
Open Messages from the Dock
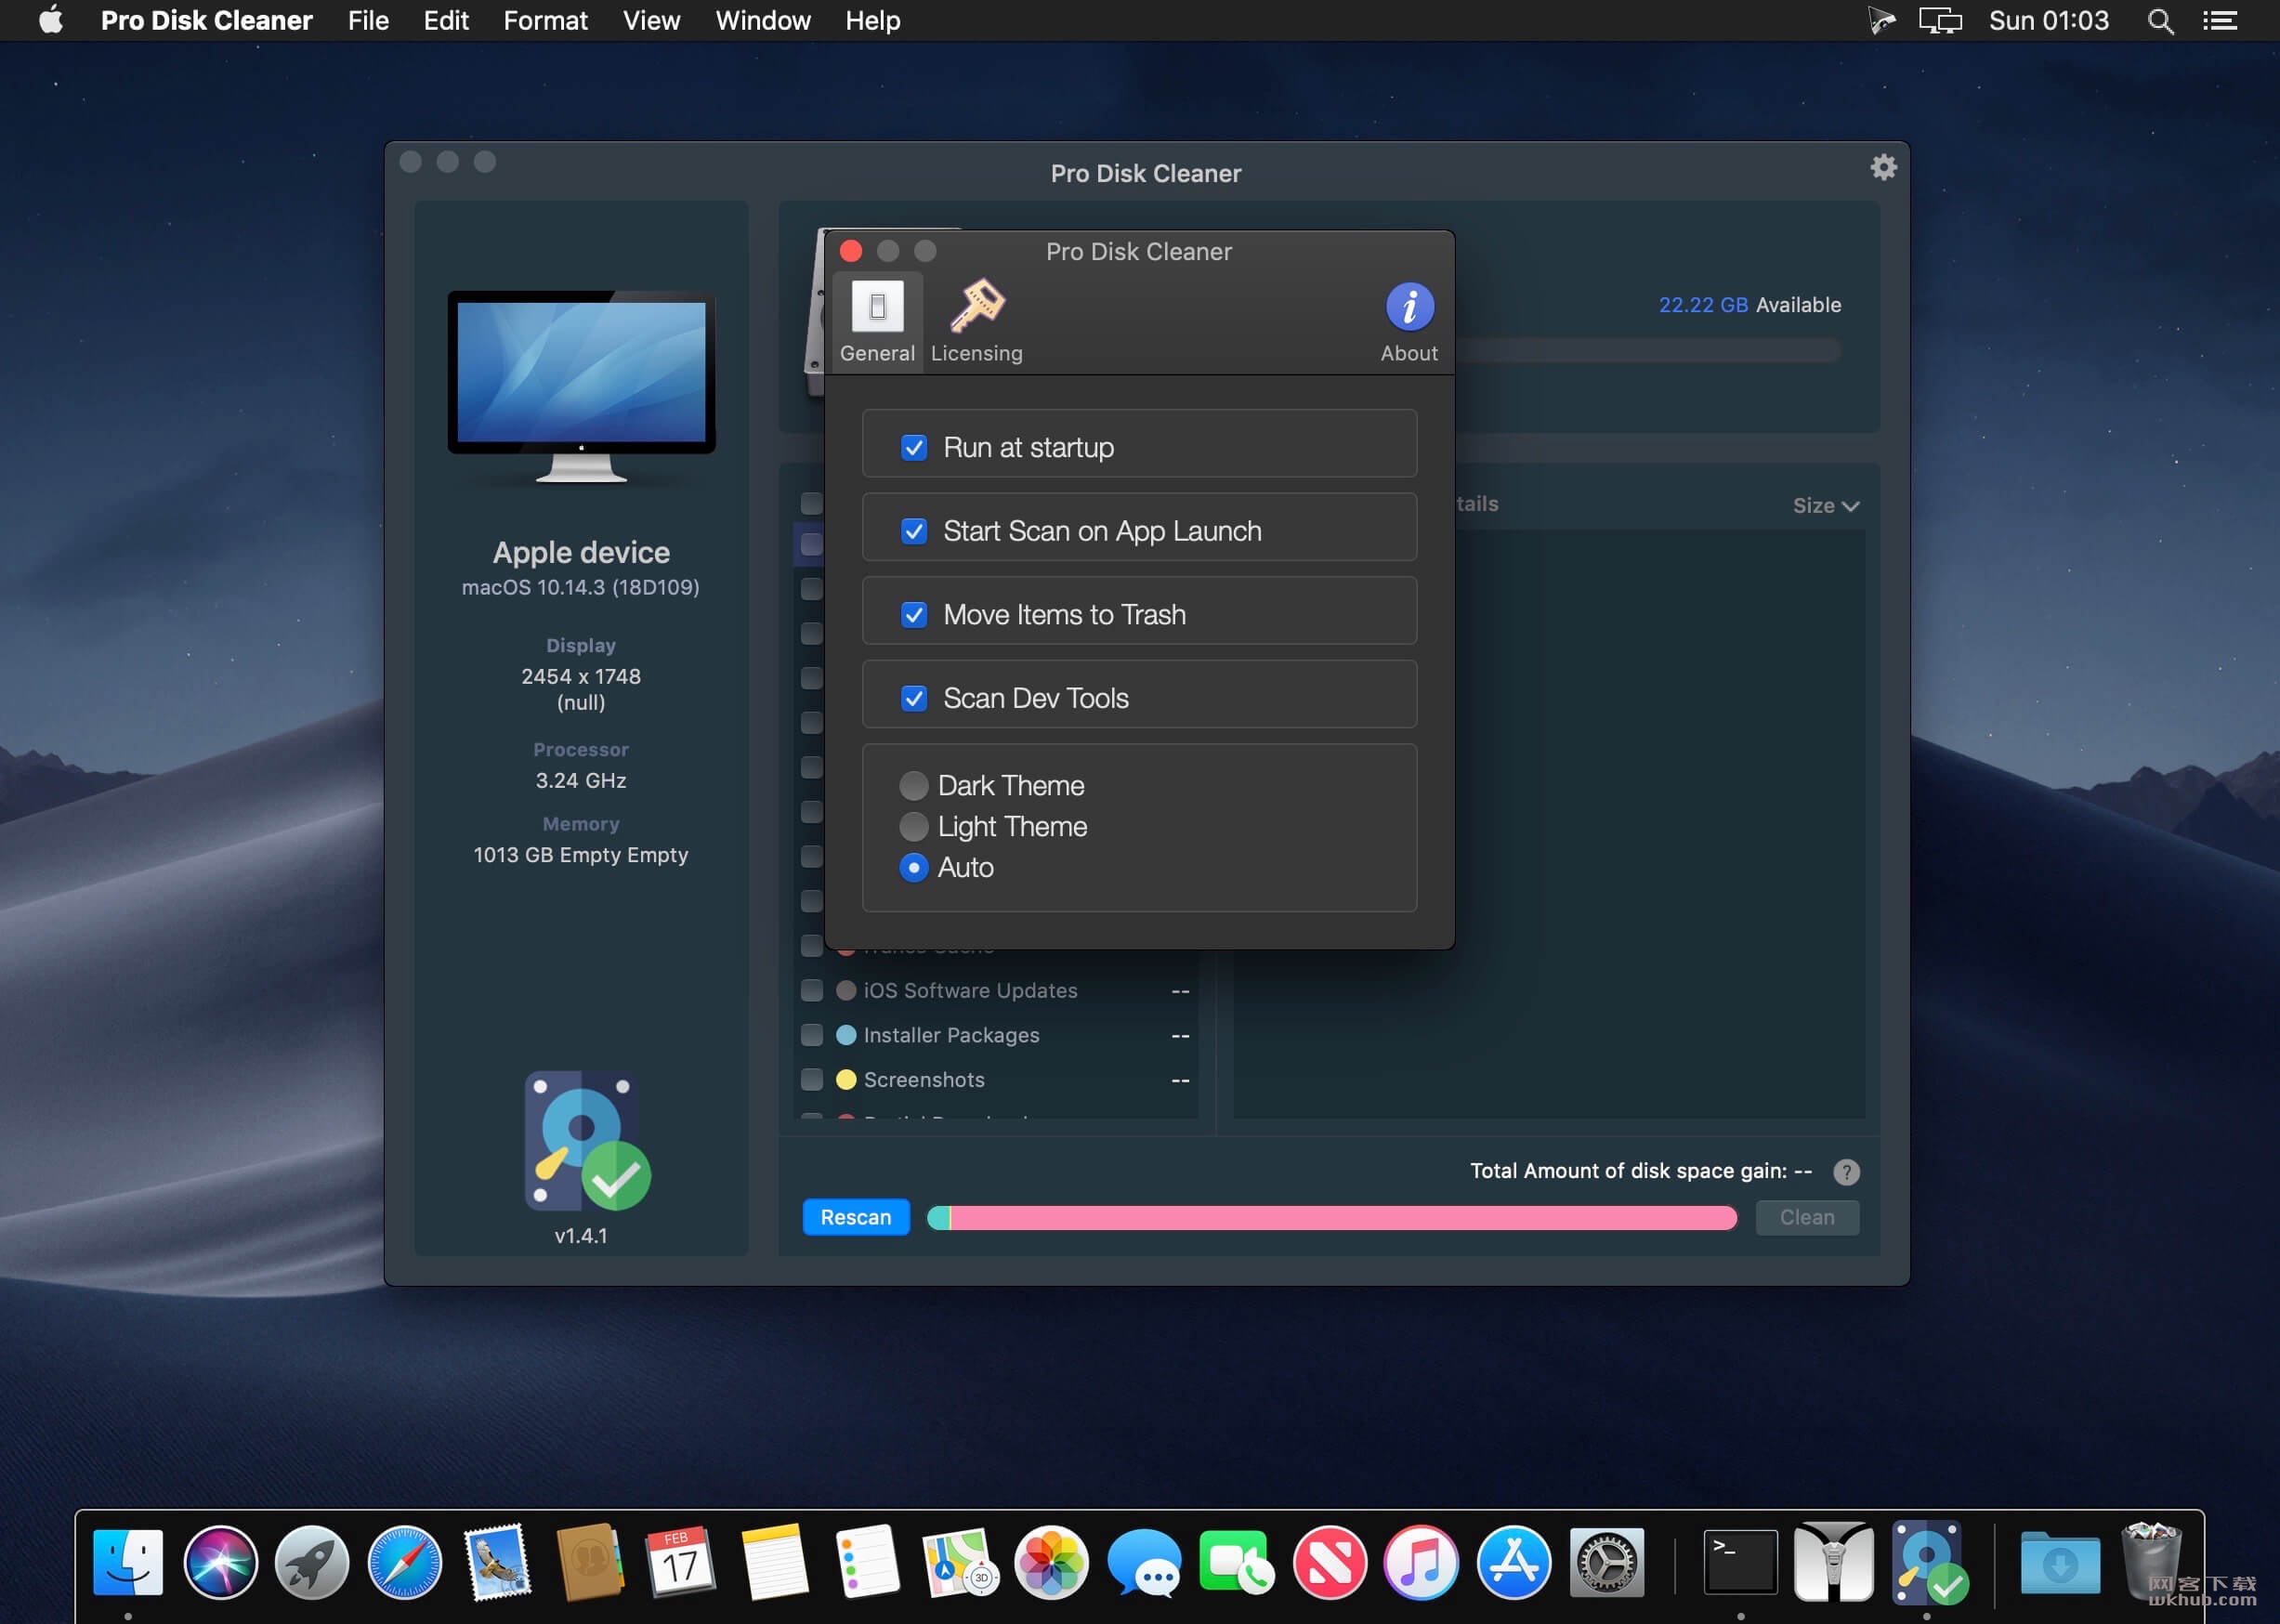(1144, 1561)
